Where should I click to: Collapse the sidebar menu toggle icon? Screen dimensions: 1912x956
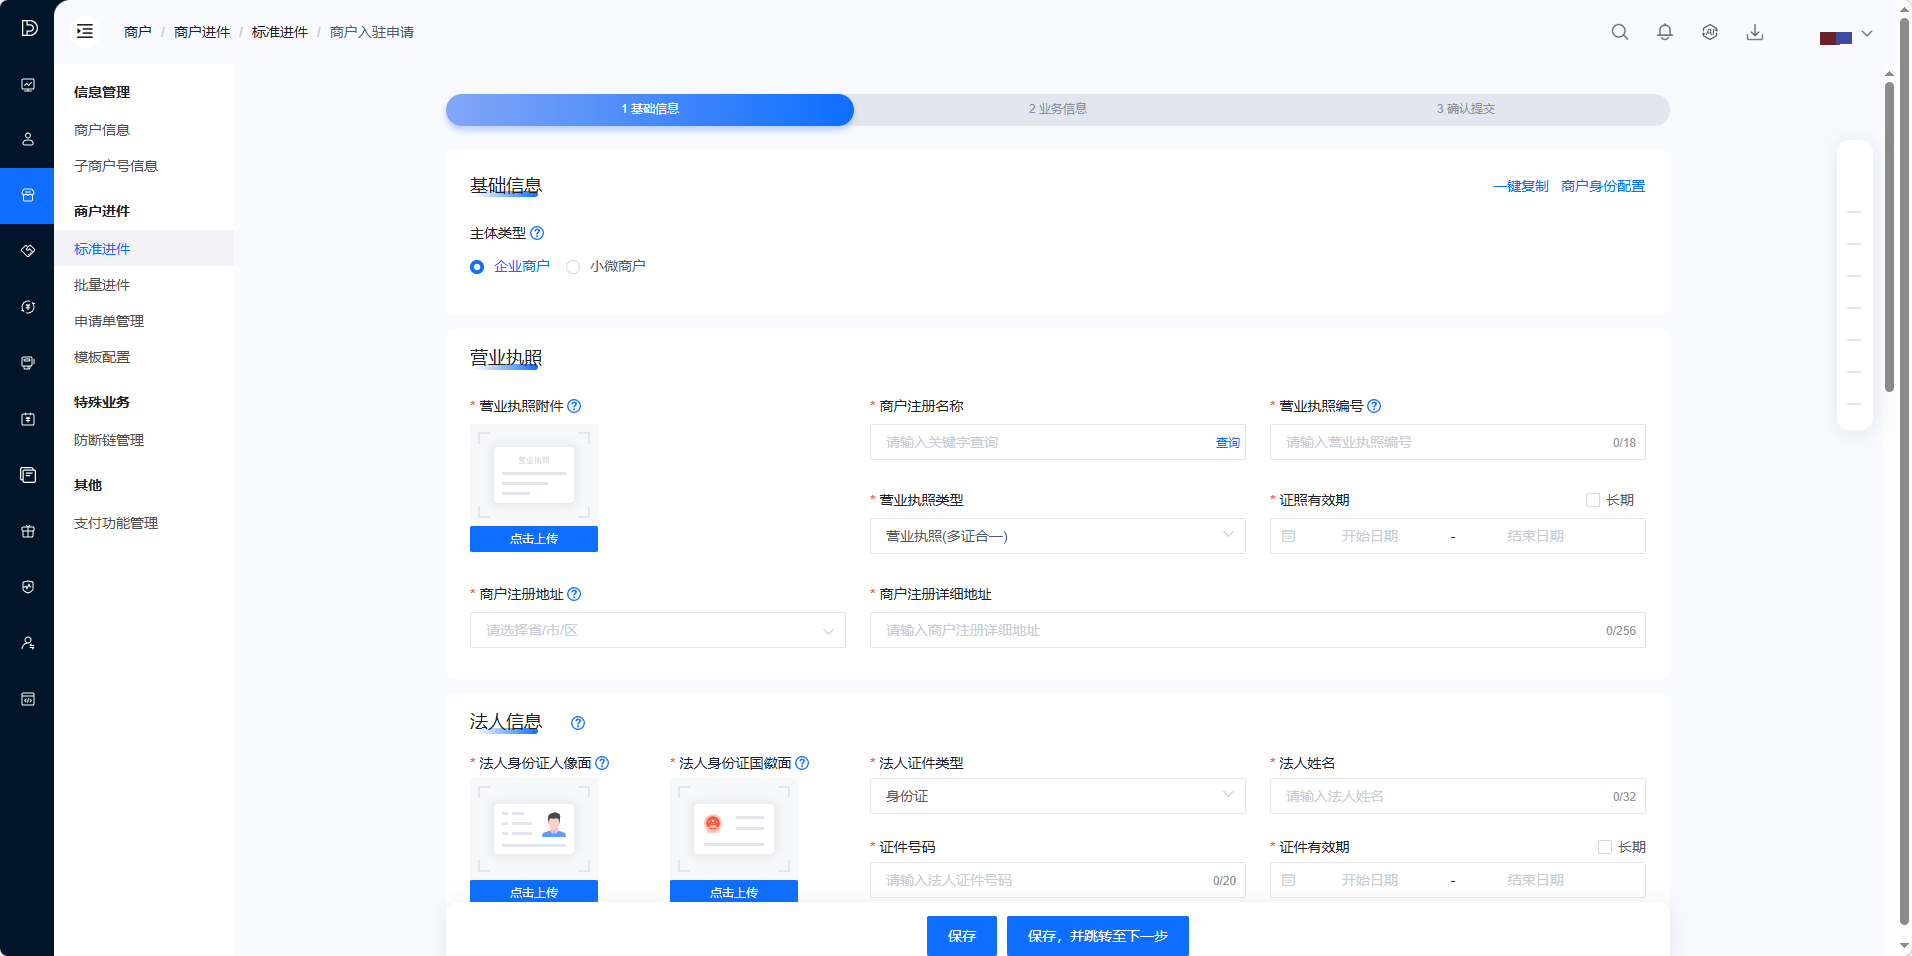(x=85, y=32)
